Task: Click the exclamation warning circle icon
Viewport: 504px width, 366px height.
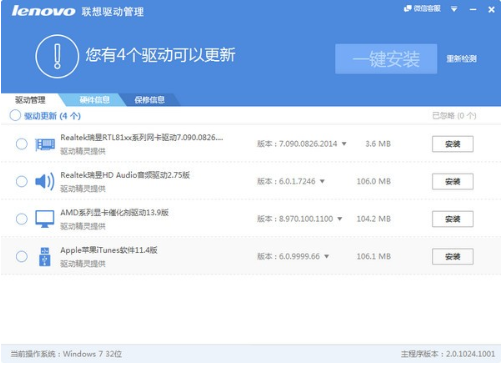Action: click(57, 56)
